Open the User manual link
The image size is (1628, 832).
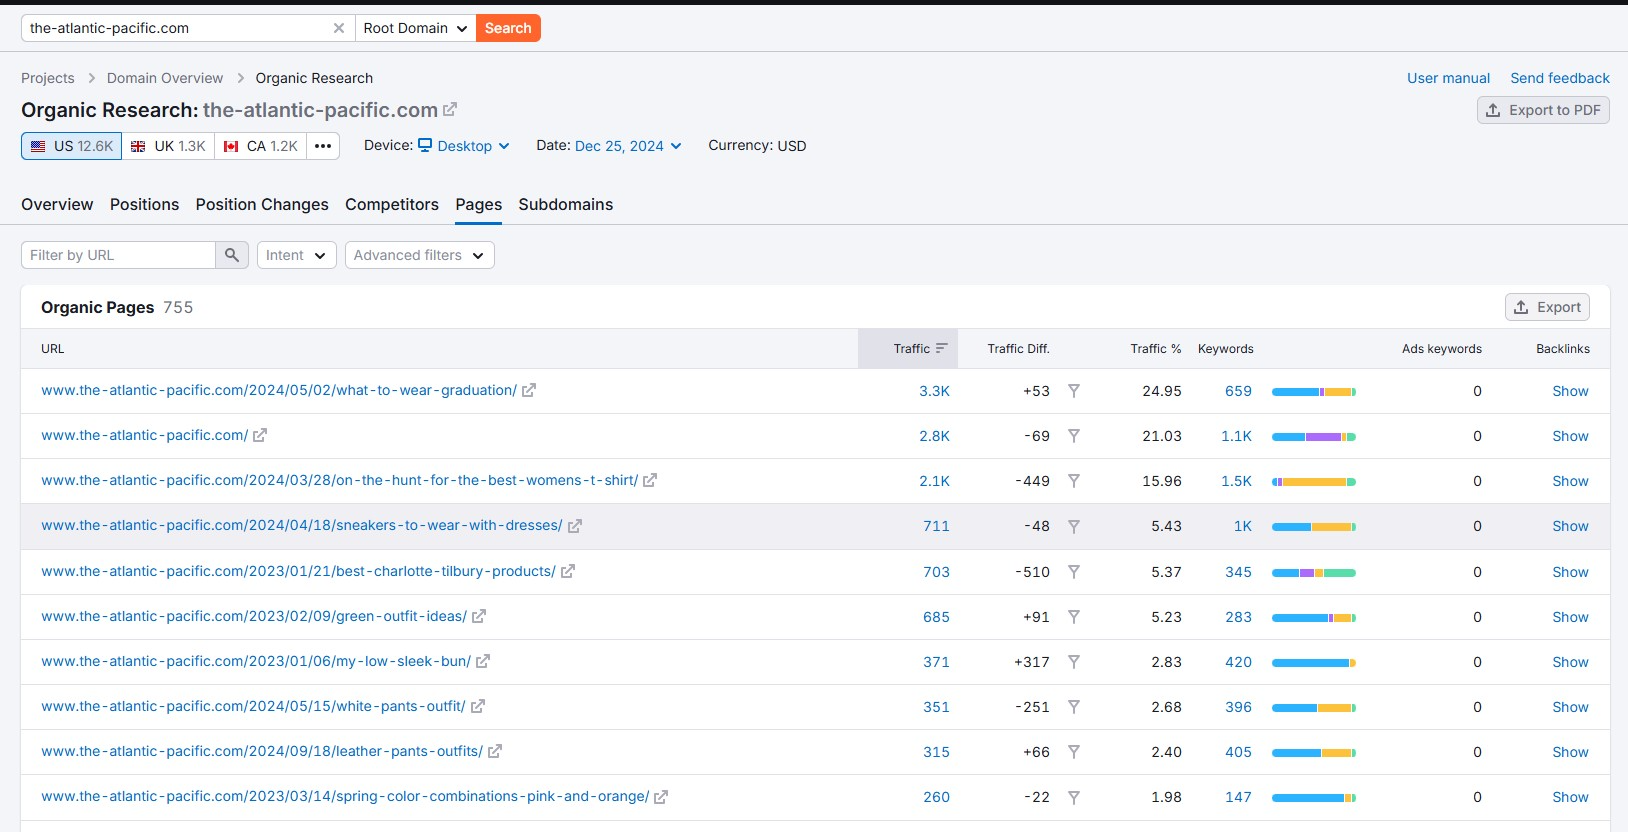tap(1448, 78)
